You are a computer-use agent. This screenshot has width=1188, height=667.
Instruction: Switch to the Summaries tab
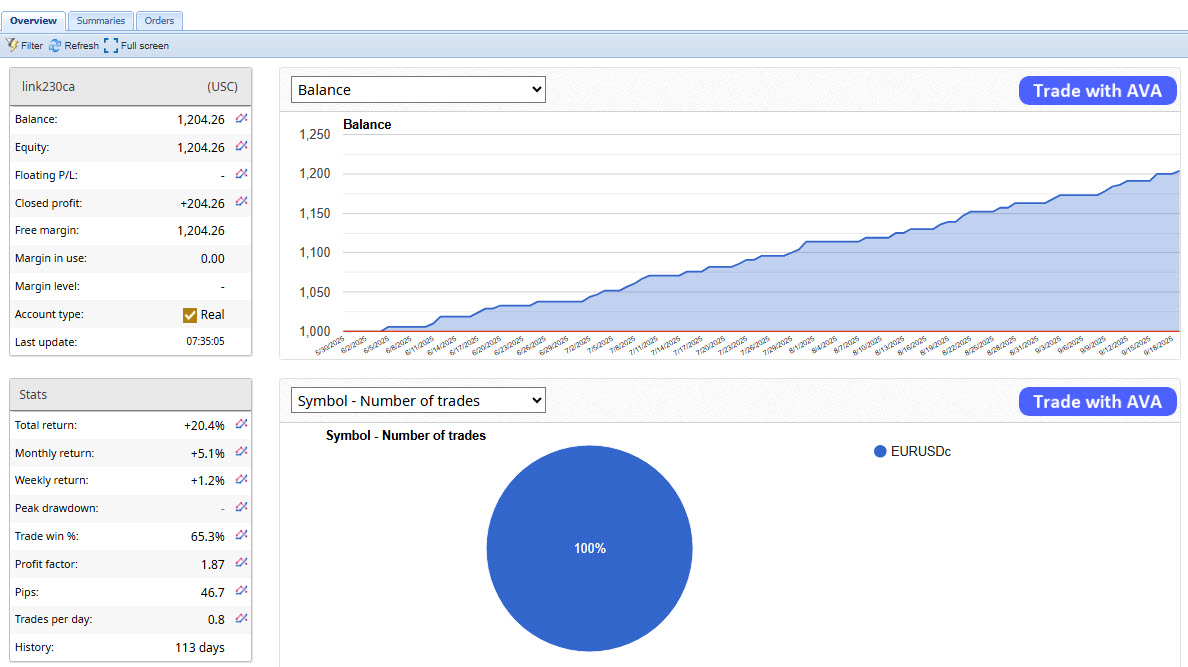[x=101, y=20]
